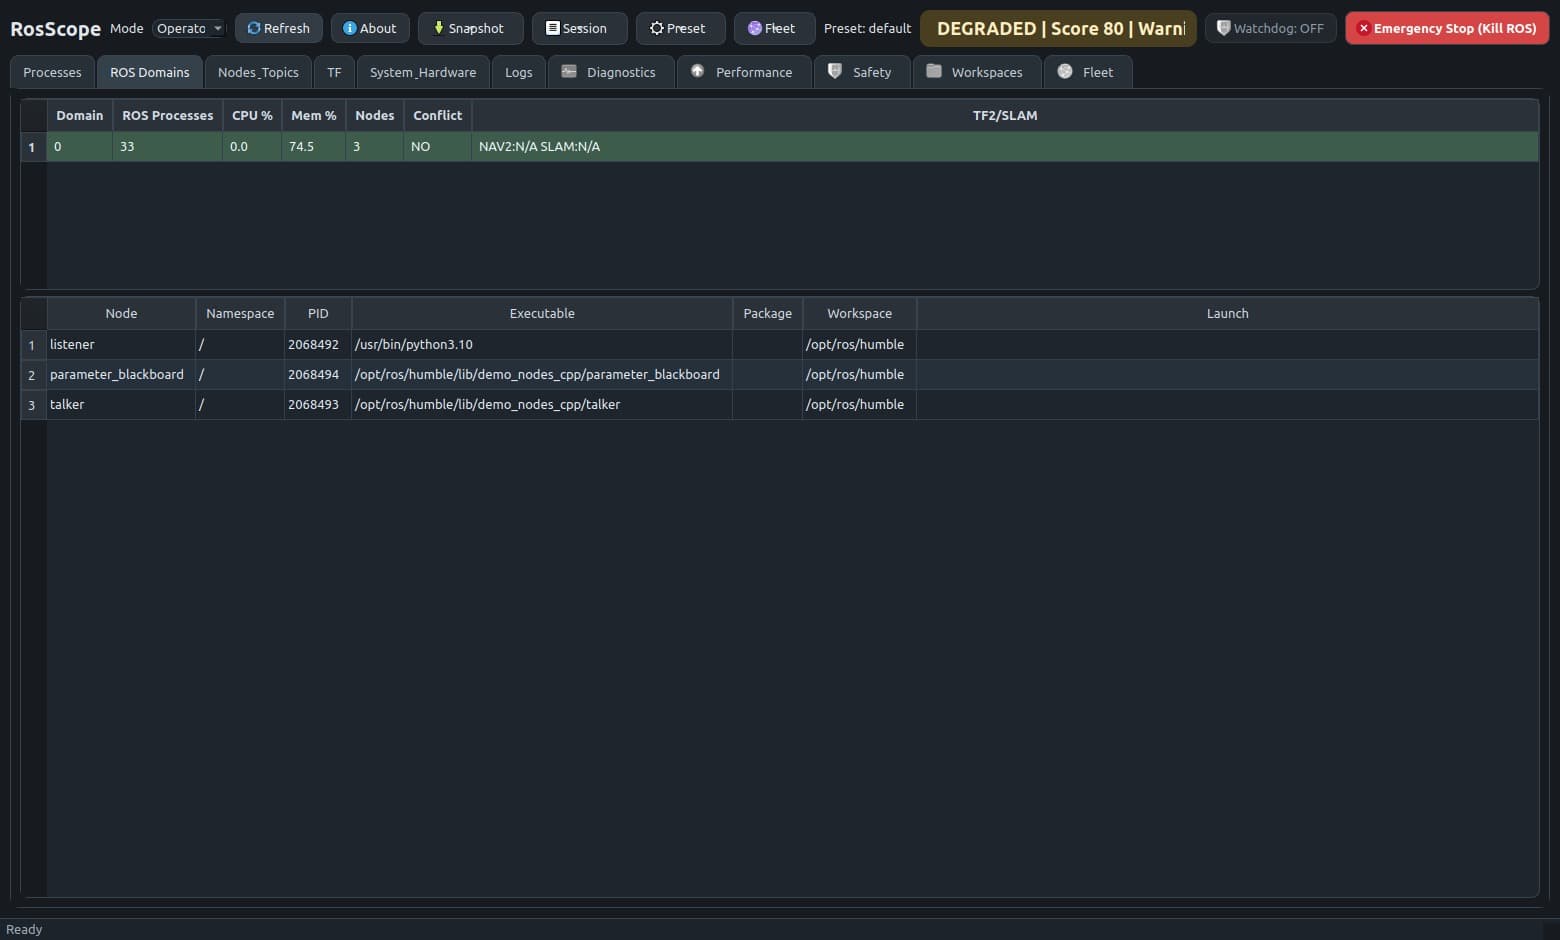
Task: Click the Refresh button
Action: pos(278,28)
